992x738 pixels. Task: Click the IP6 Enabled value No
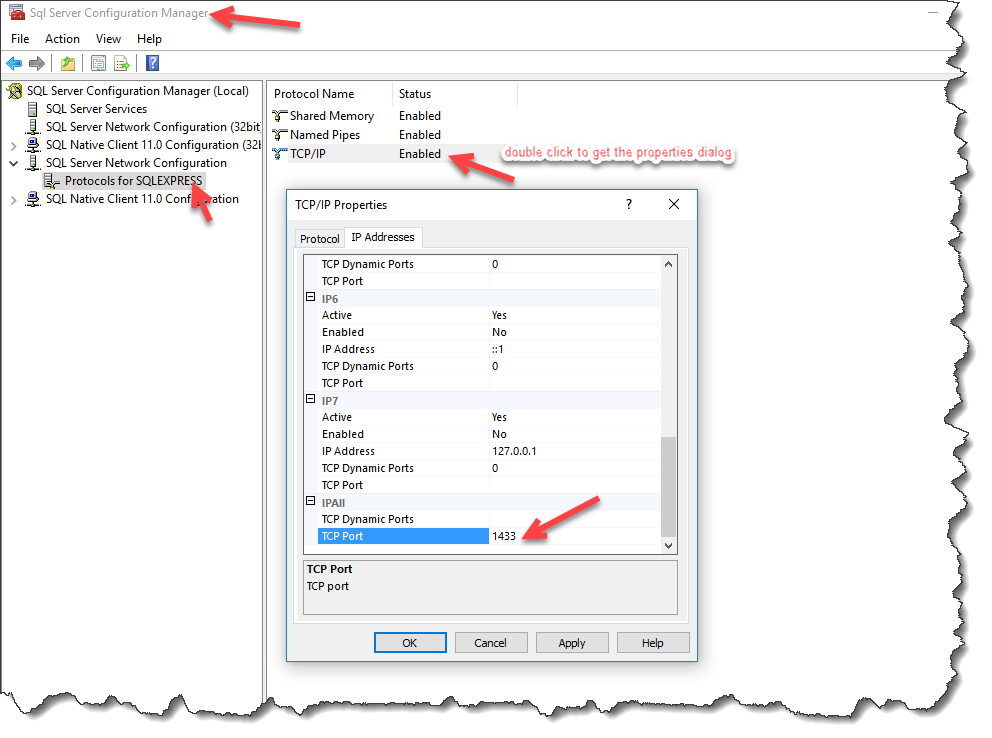point(499,332)
